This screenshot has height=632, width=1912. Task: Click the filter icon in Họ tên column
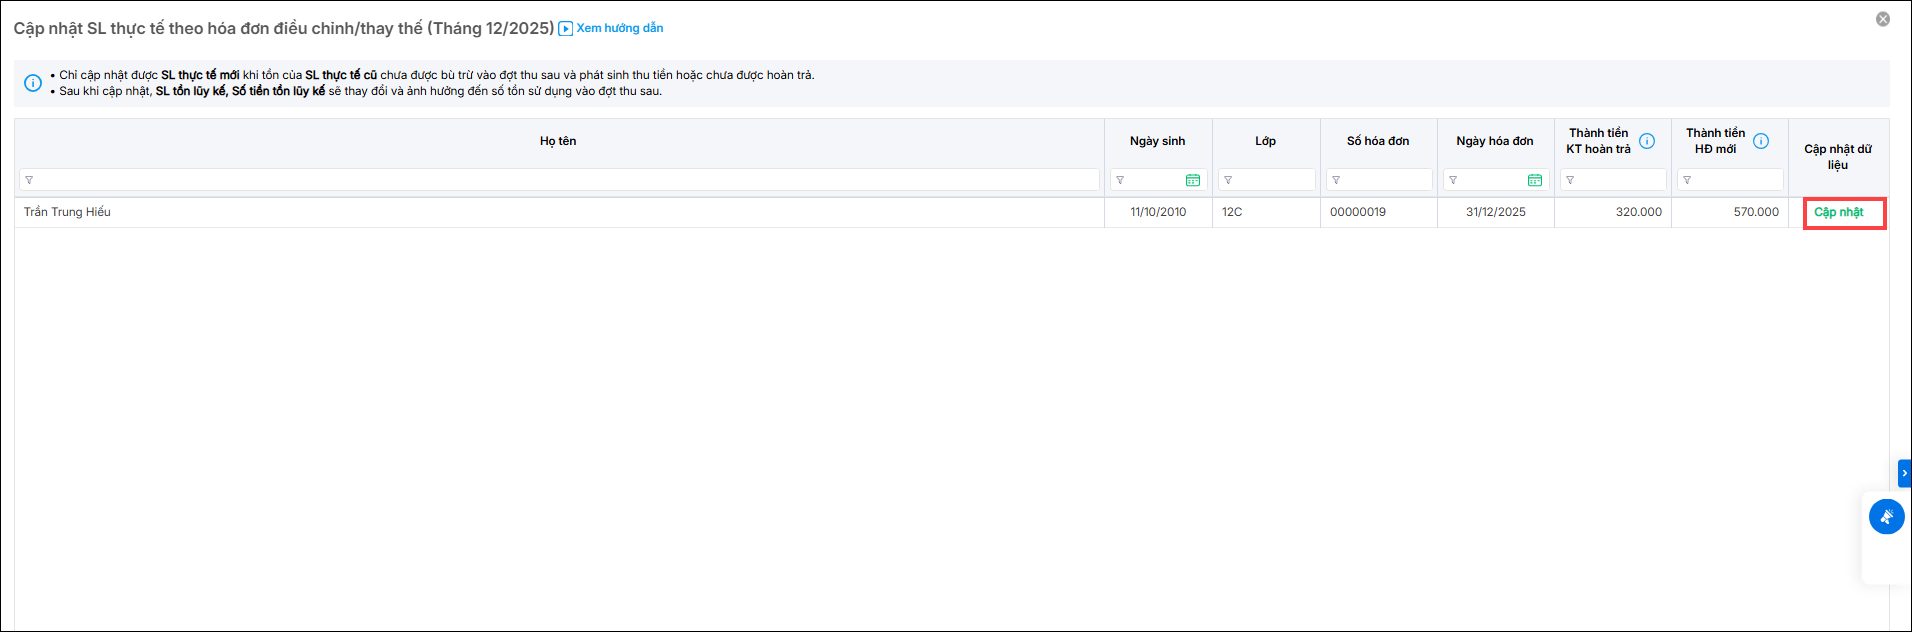[x=29, y=180]
